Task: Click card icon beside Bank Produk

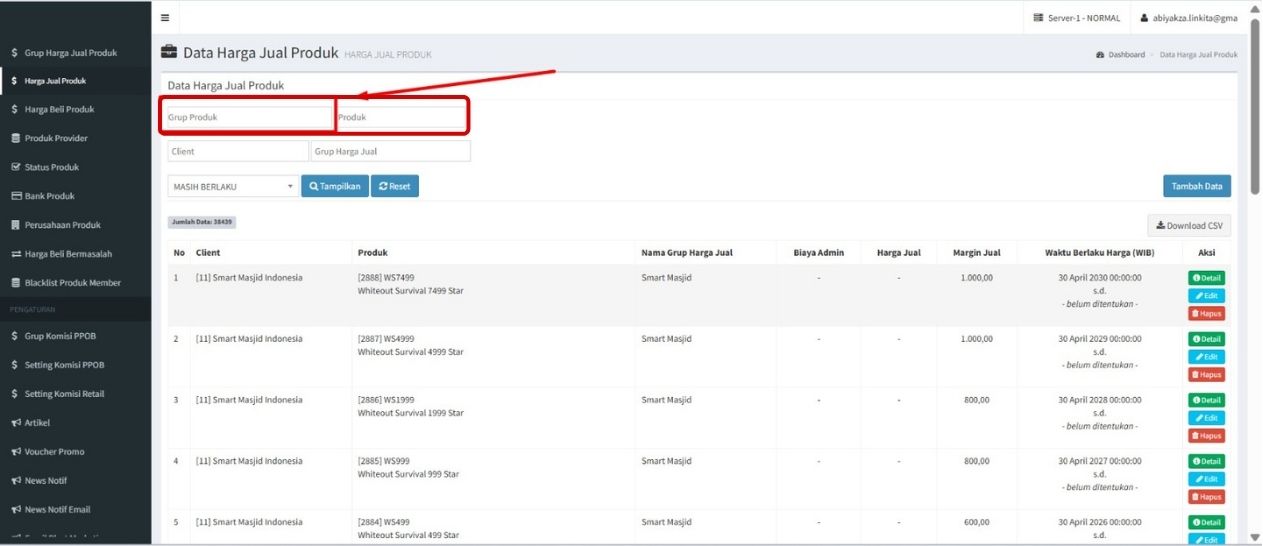Action: [15, 196]
